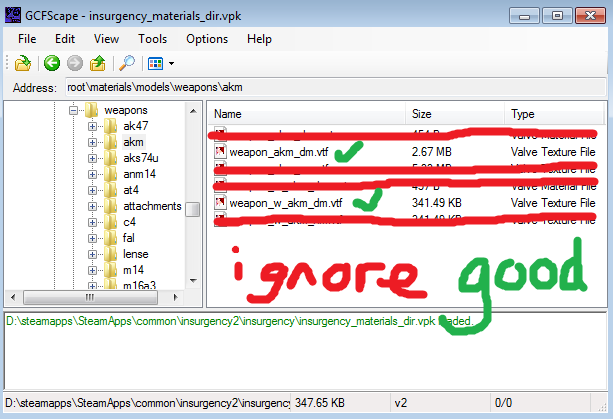Click the attachments folder icon
Viewport: 613px width, 419px height.
110,206
